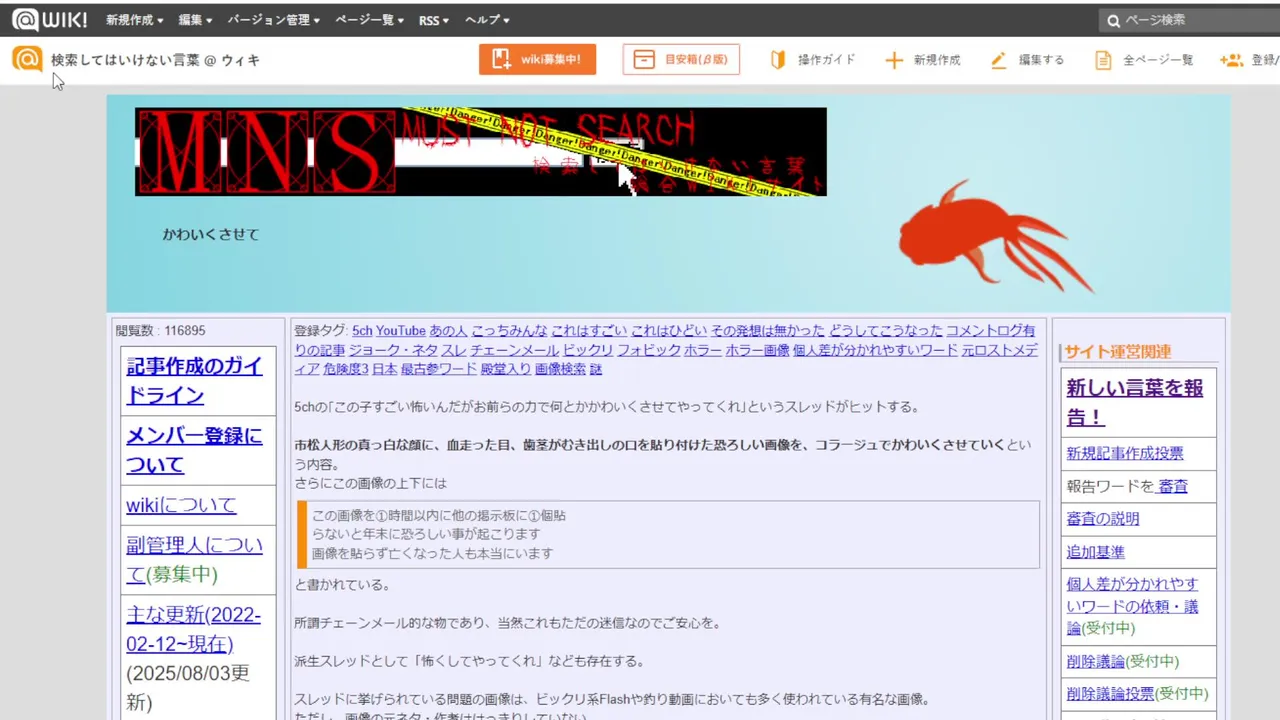Click the チェーンメール tag link
This screenshot has height=720, width=1280.
(514, 350)
